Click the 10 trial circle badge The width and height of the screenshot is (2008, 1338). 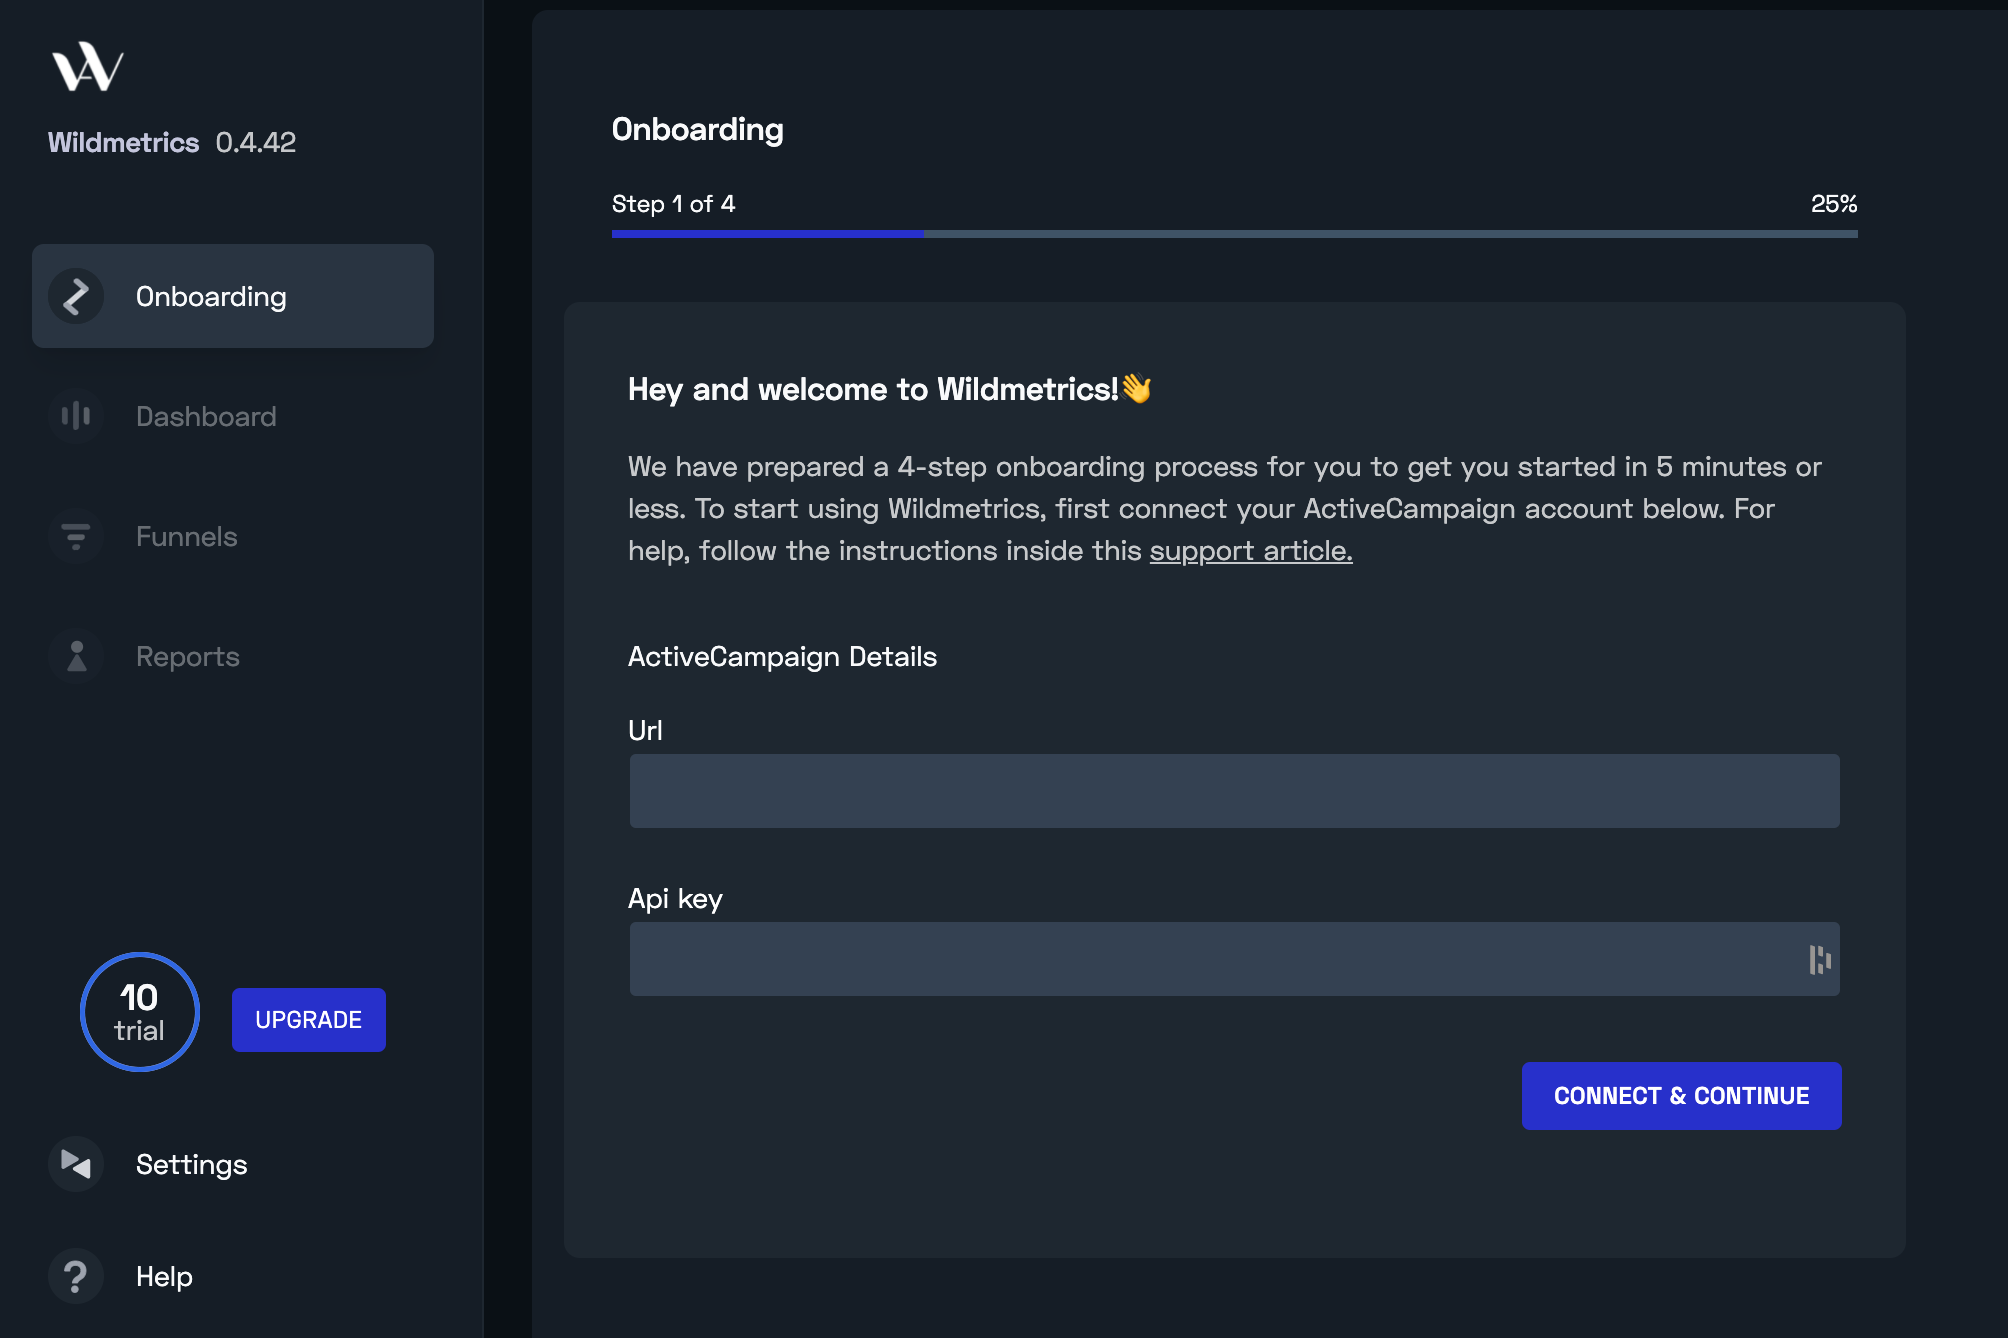point(140,1012)
